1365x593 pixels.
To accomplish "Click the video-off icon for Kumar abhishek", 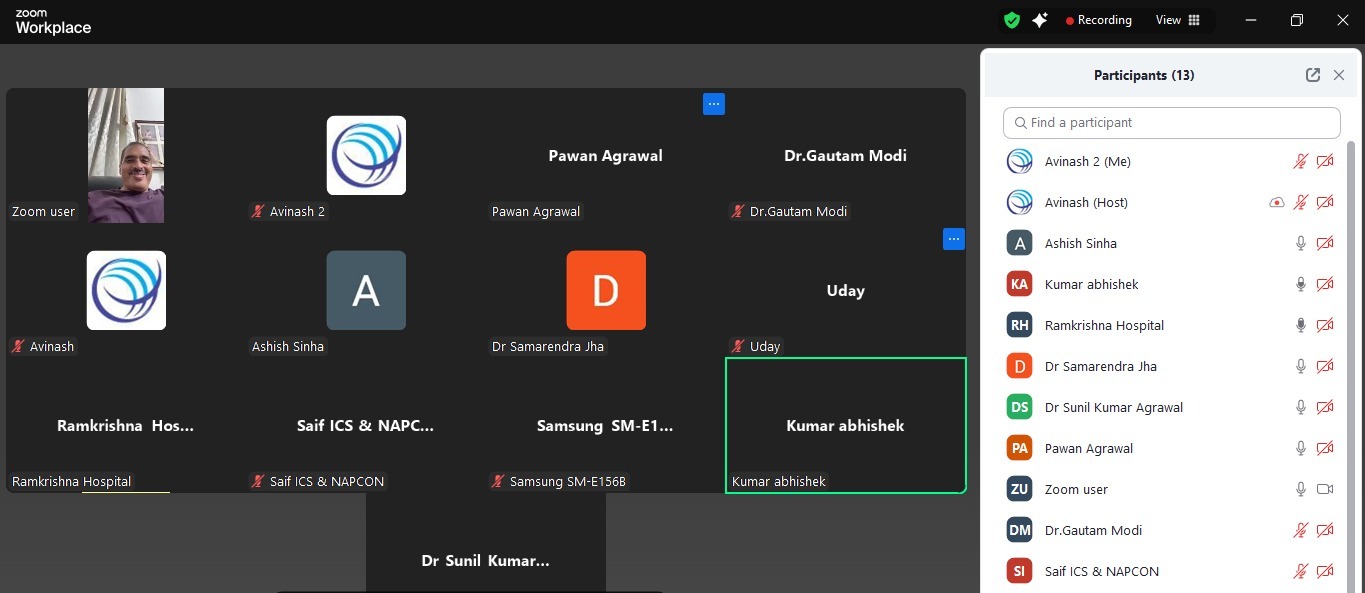I will [1325, 284].
